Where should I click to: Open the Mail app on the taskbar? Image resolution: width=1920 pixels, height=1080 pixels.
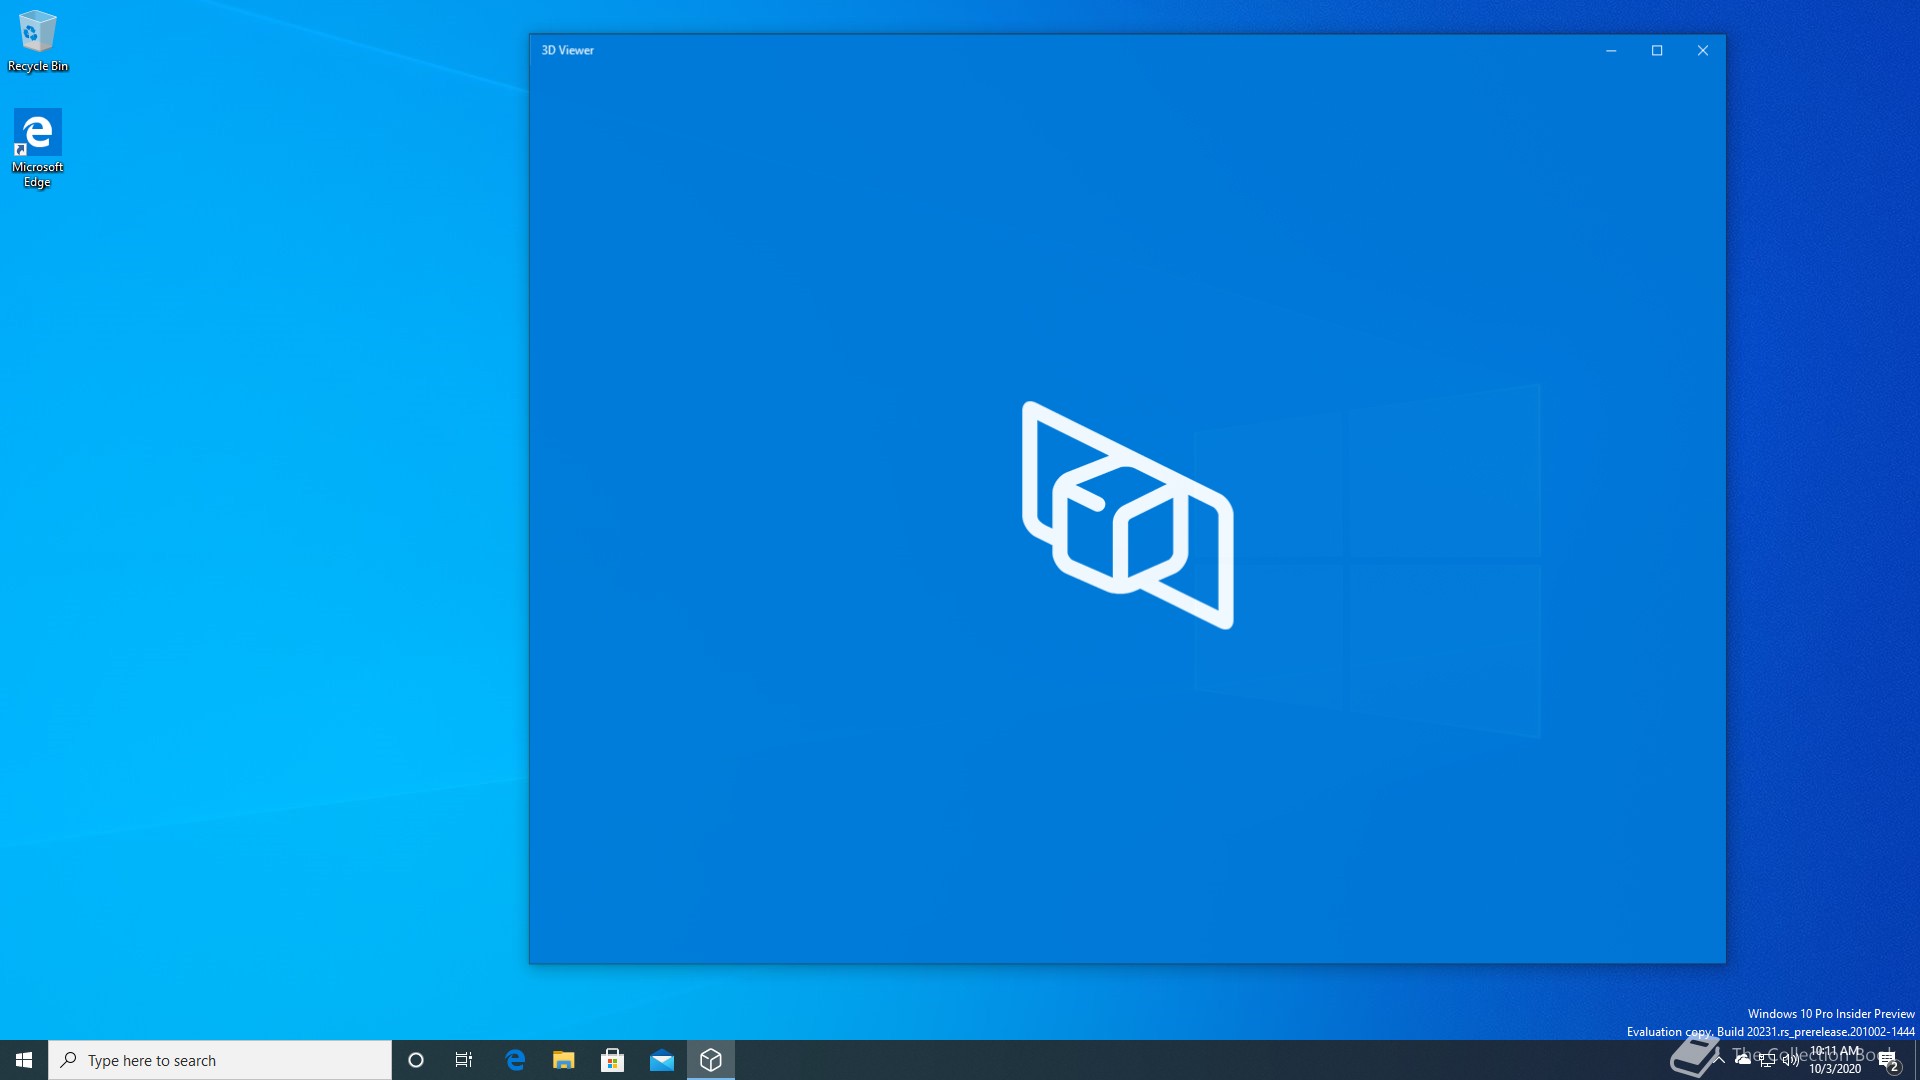click(x=662, y=1060)
